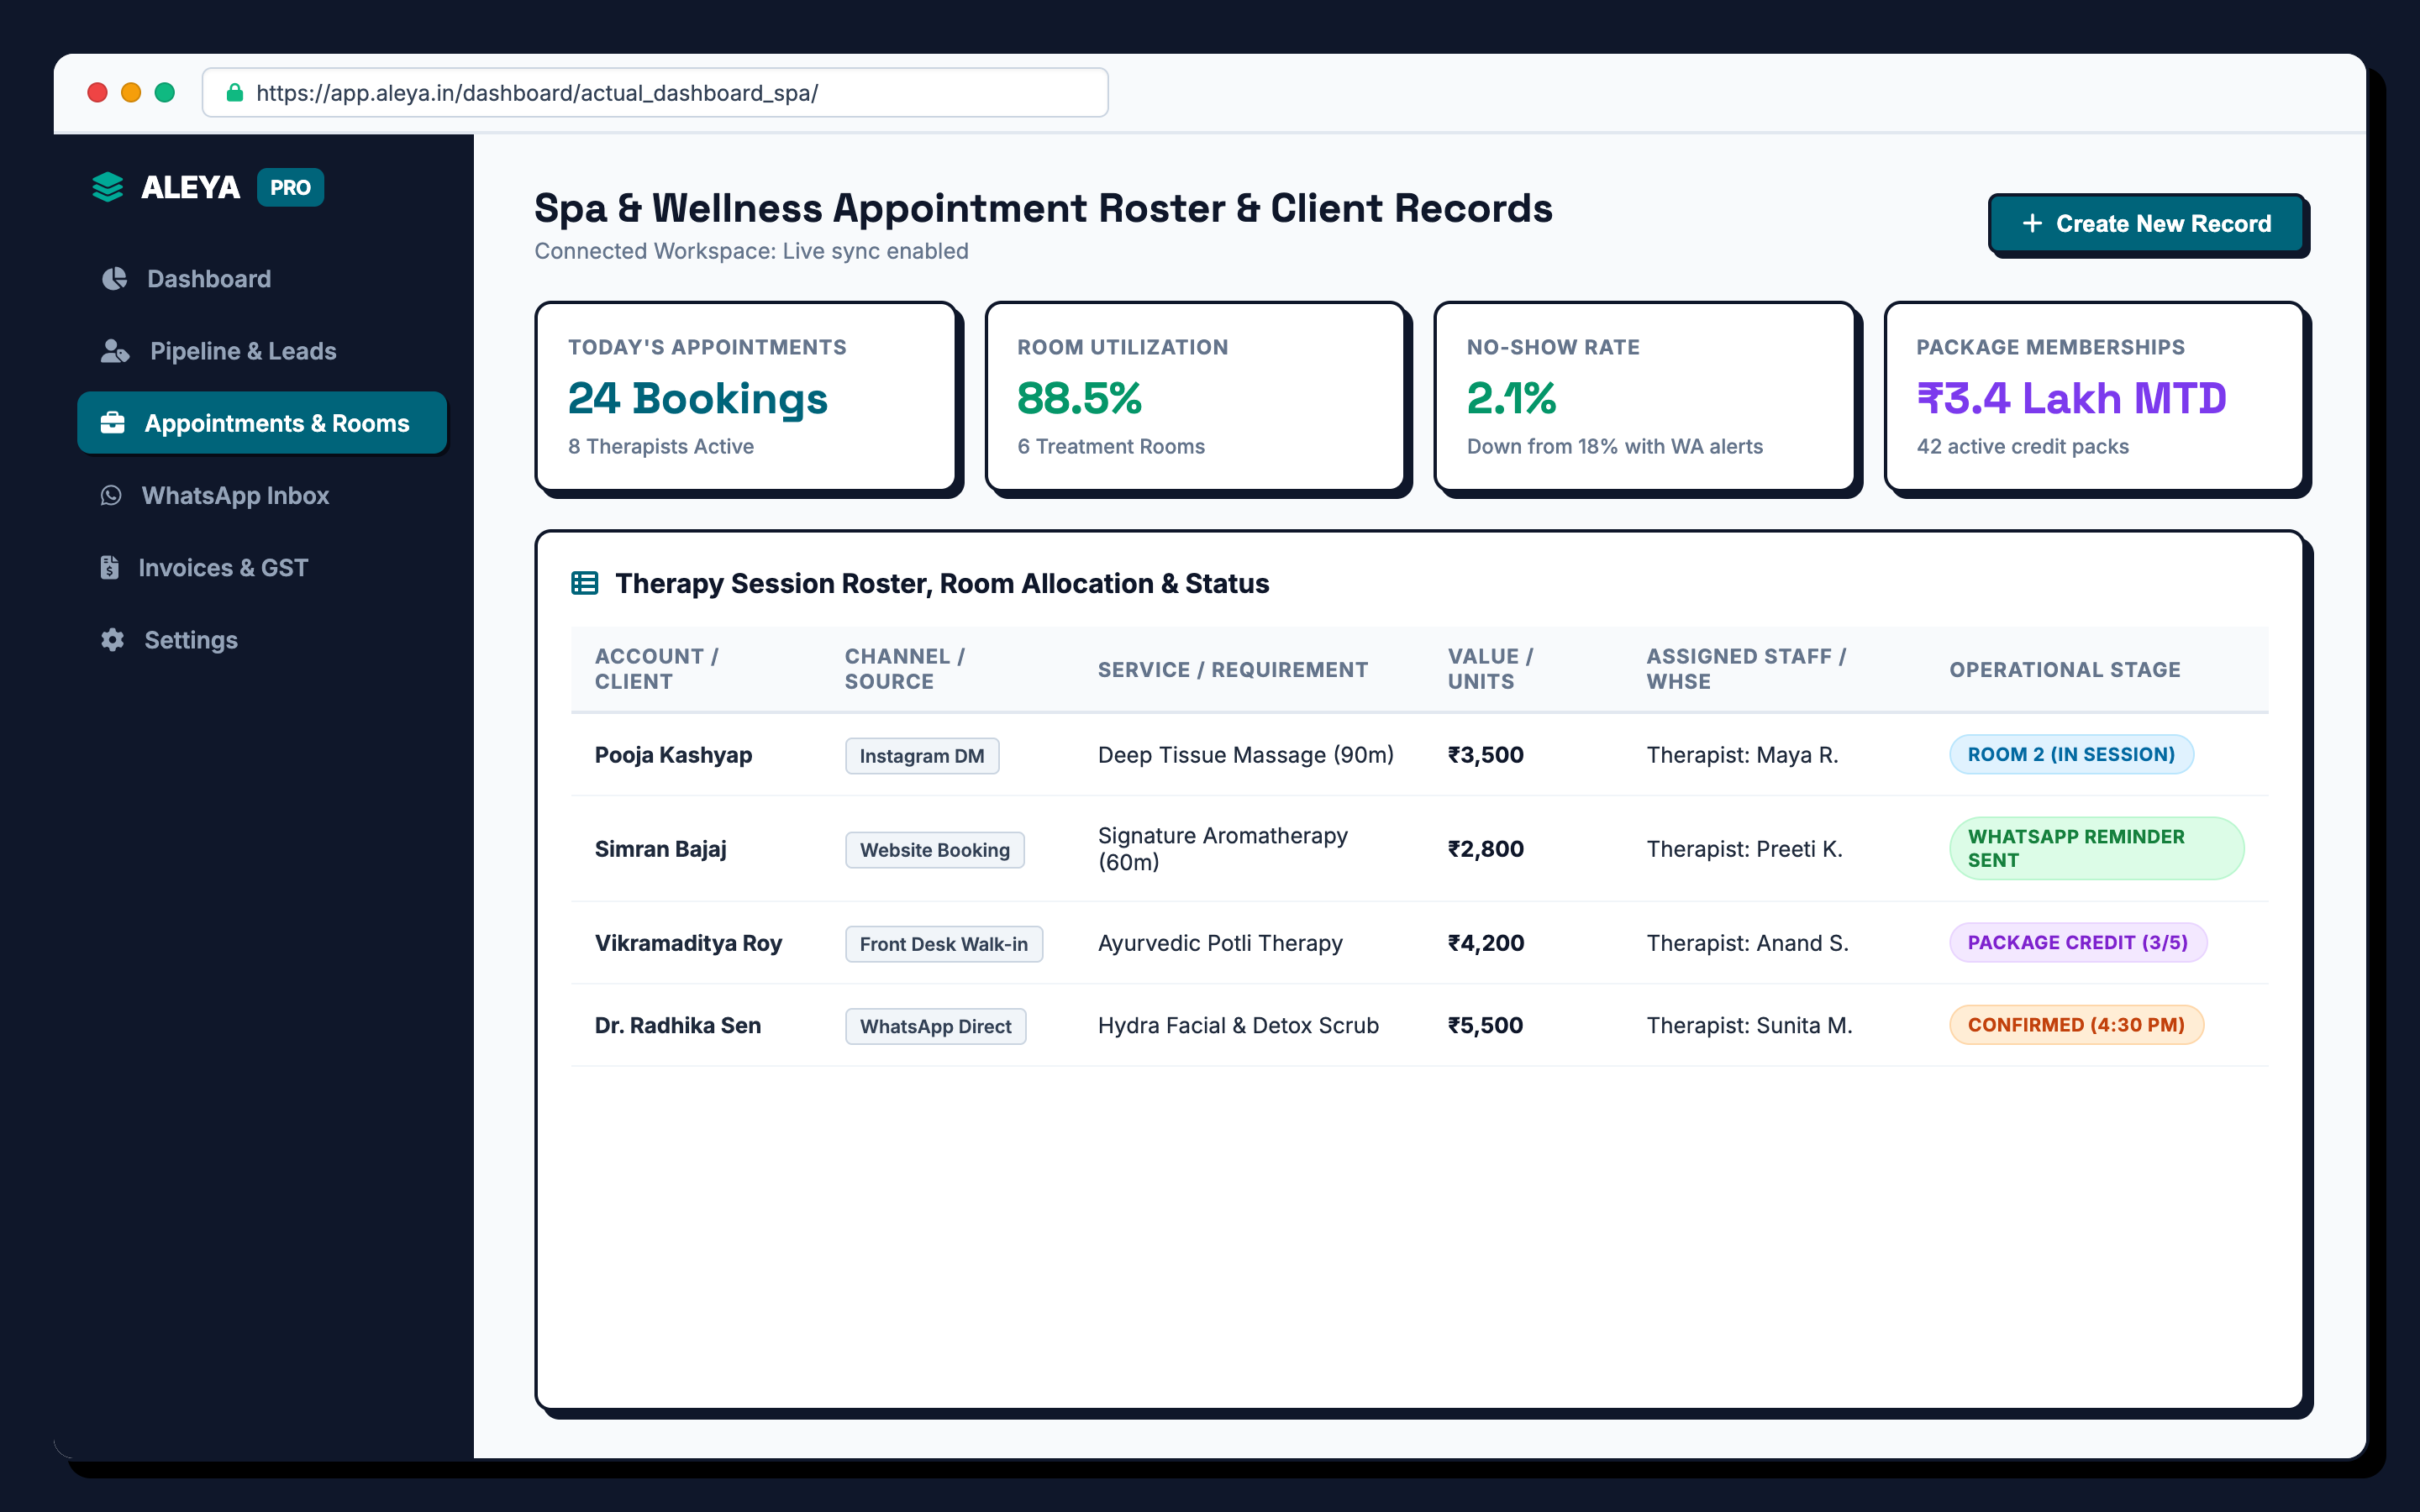Open the Package Memberships card
This screenshot has height=1512, width=2420.
pos(2095,396)
